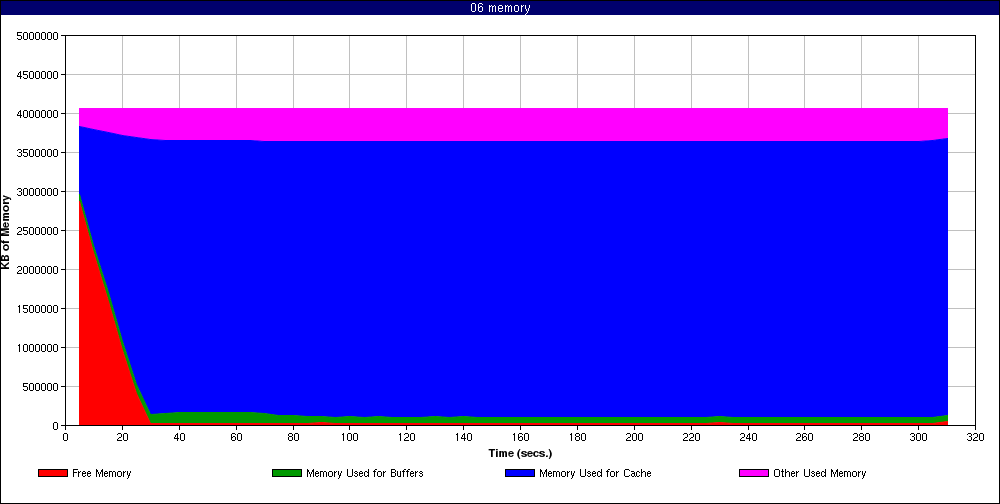Click the 4000000 y-axis value
1000x504 pixels.
tap(40, 114)
